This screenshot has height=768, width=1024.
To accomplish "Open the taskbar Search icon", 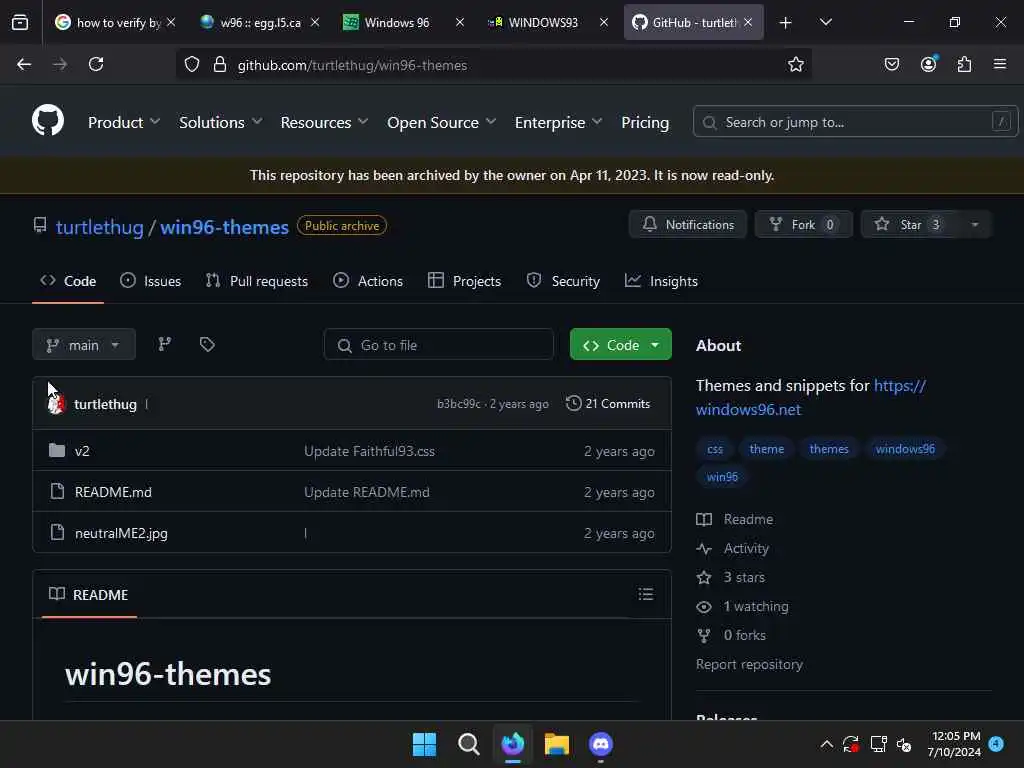I will pyautogui.click(x=468, y=744).
